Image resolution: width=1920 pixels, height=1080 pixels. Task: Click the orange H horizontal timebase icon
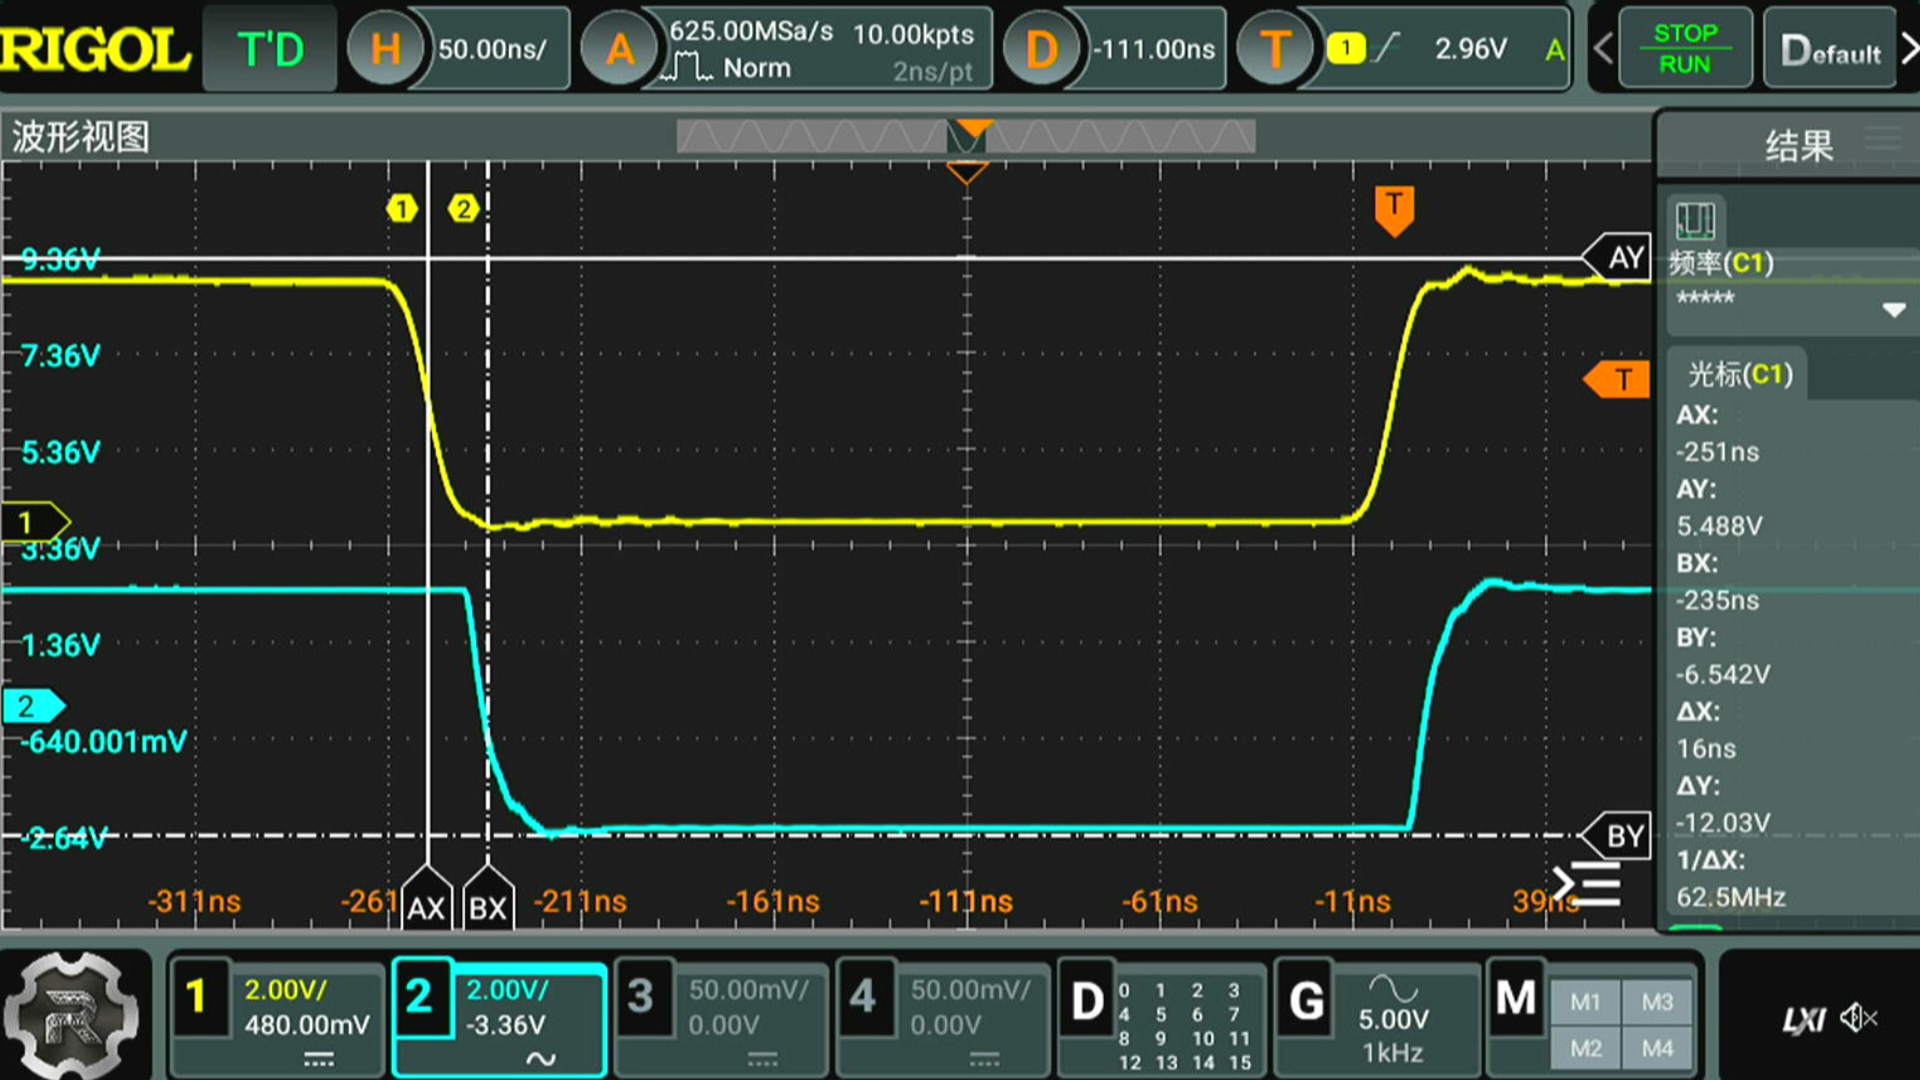385,49
